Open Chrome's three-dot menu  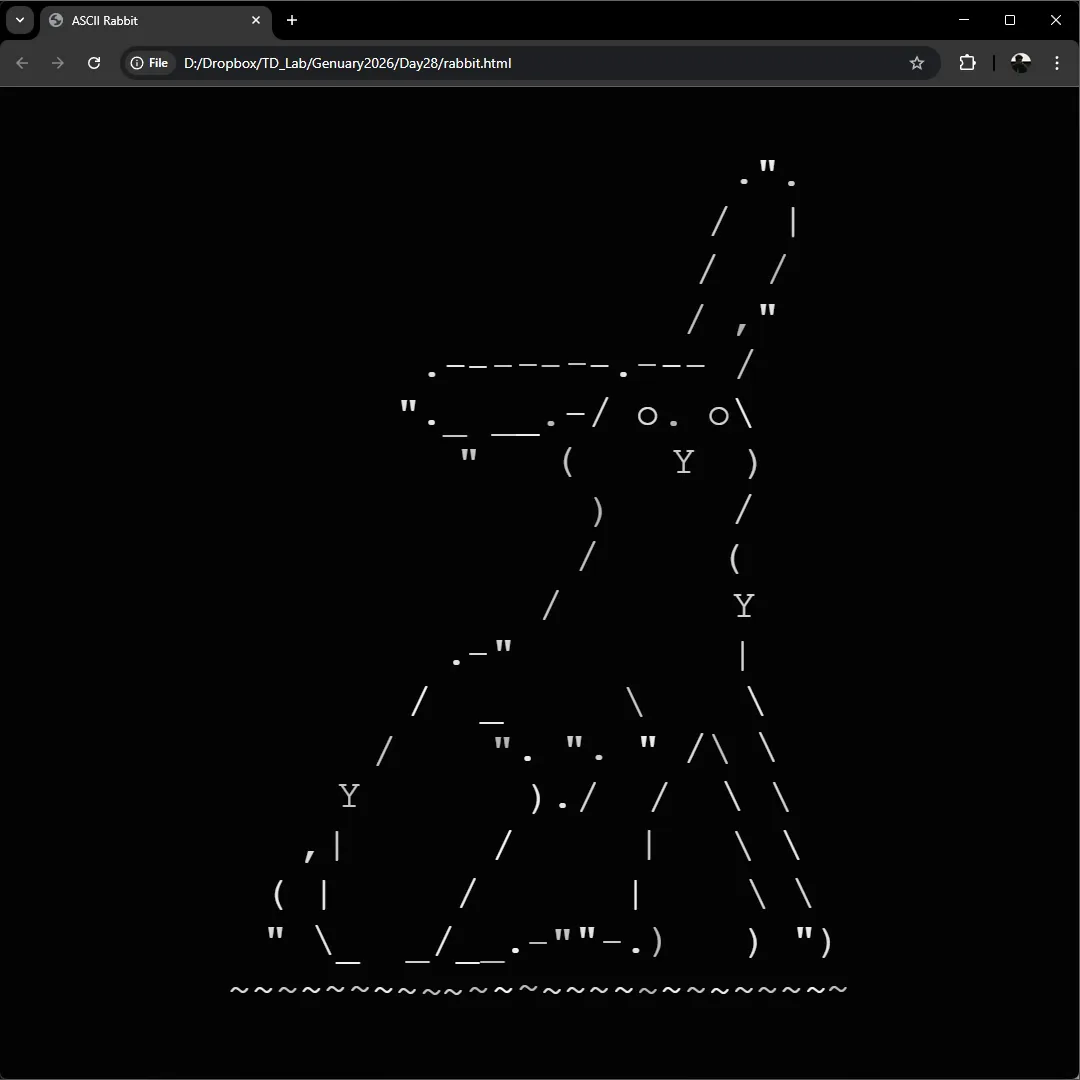1057,63
